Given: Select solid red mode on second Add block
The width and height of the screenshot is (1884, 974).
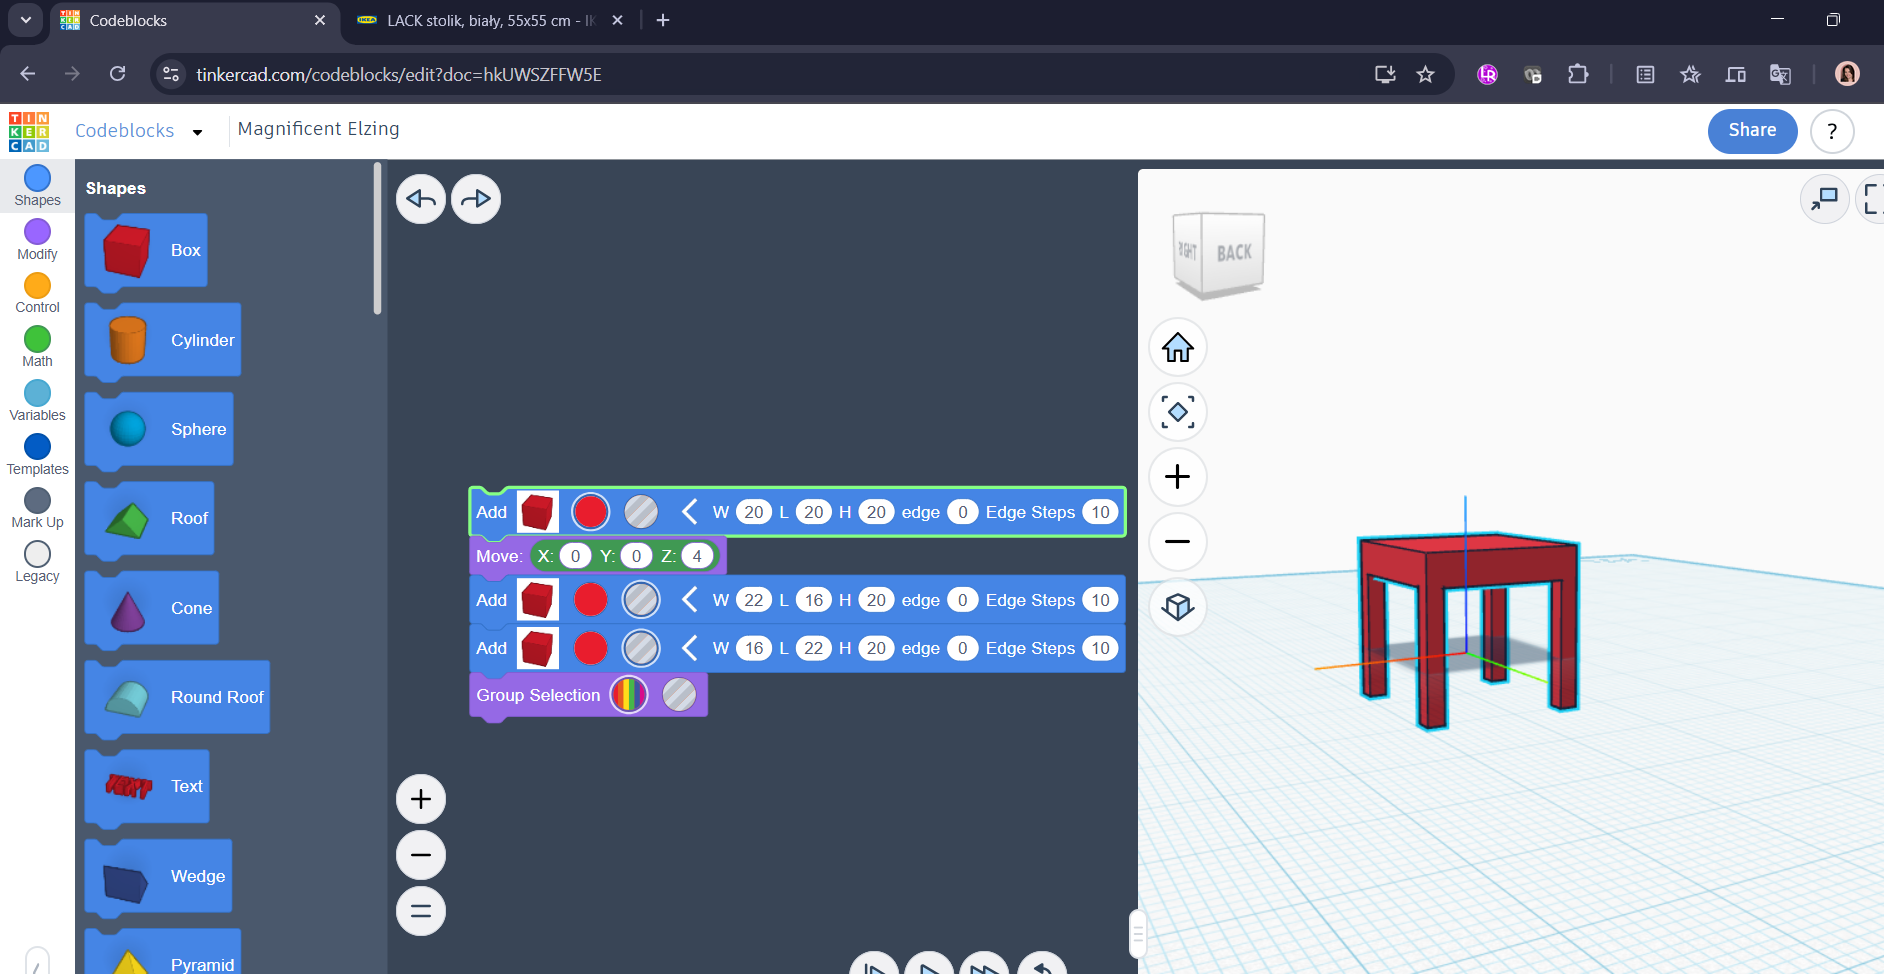Looking at the screenshot, I should [x=591, y=600].
